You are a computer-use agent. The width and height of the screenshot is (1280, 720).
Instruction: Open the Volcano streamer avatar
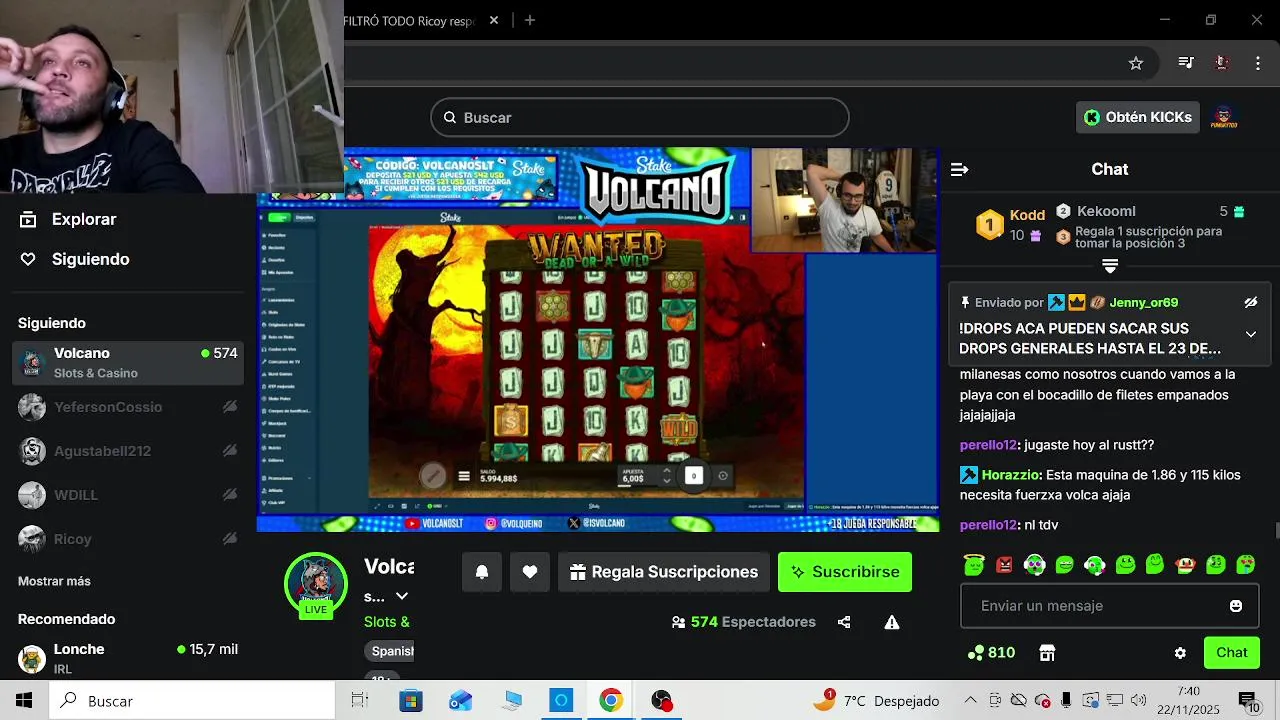[316, 582]
